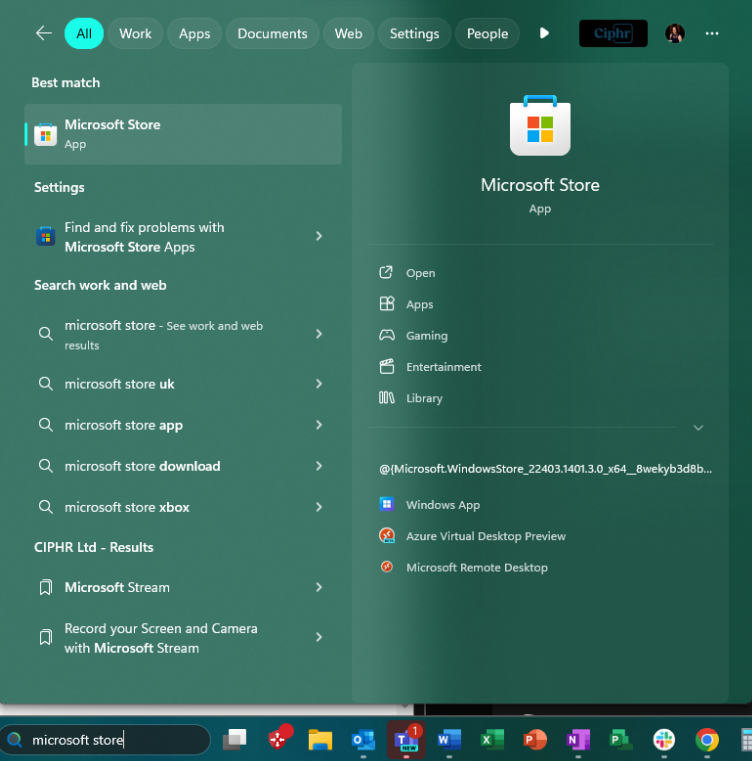Open 'Record your Screen and Camera' result
The width and height of the screenshot is (752, 761).
[x=183, y=638]
